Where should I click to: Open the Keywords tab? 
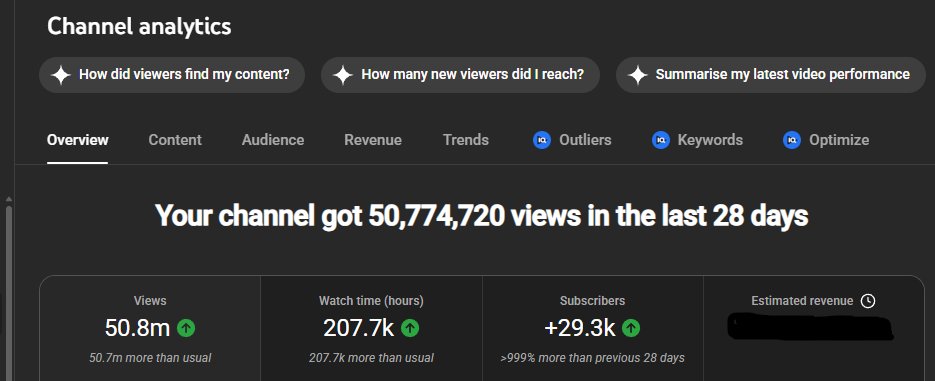[697, 140]
